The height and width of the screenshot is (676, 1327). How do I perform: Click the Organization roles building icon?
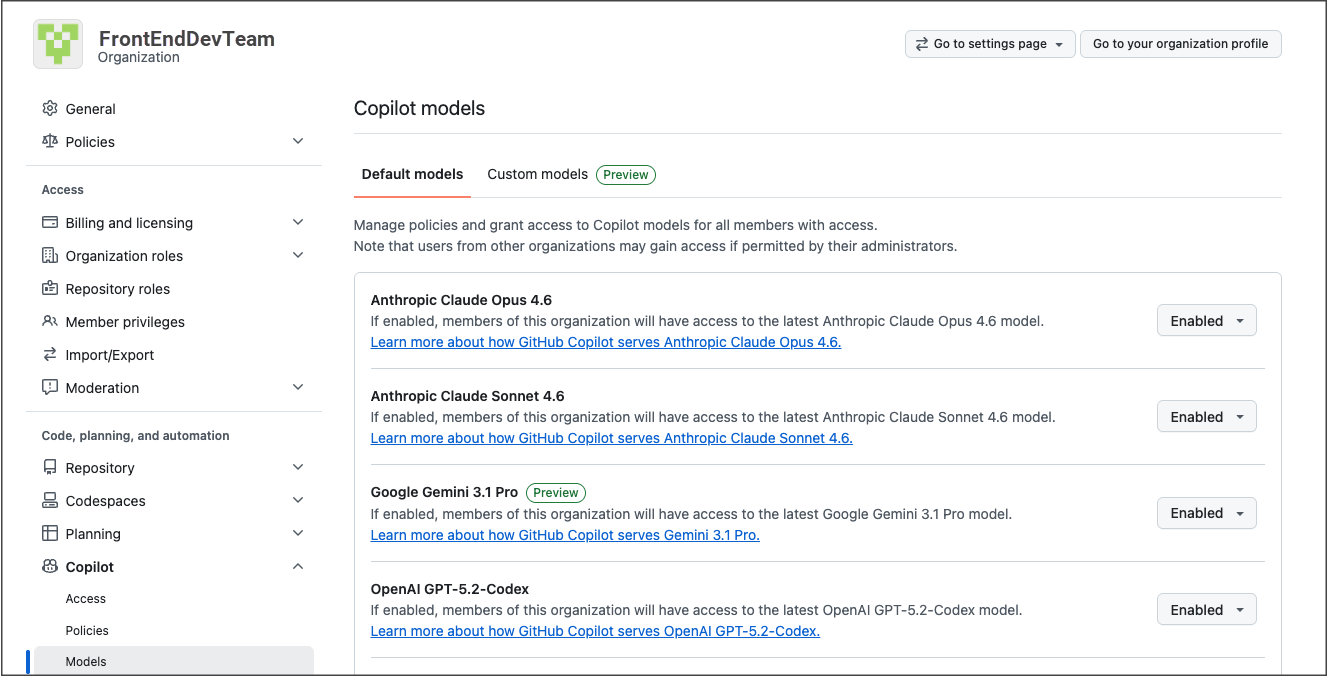[x=50, y=255]
